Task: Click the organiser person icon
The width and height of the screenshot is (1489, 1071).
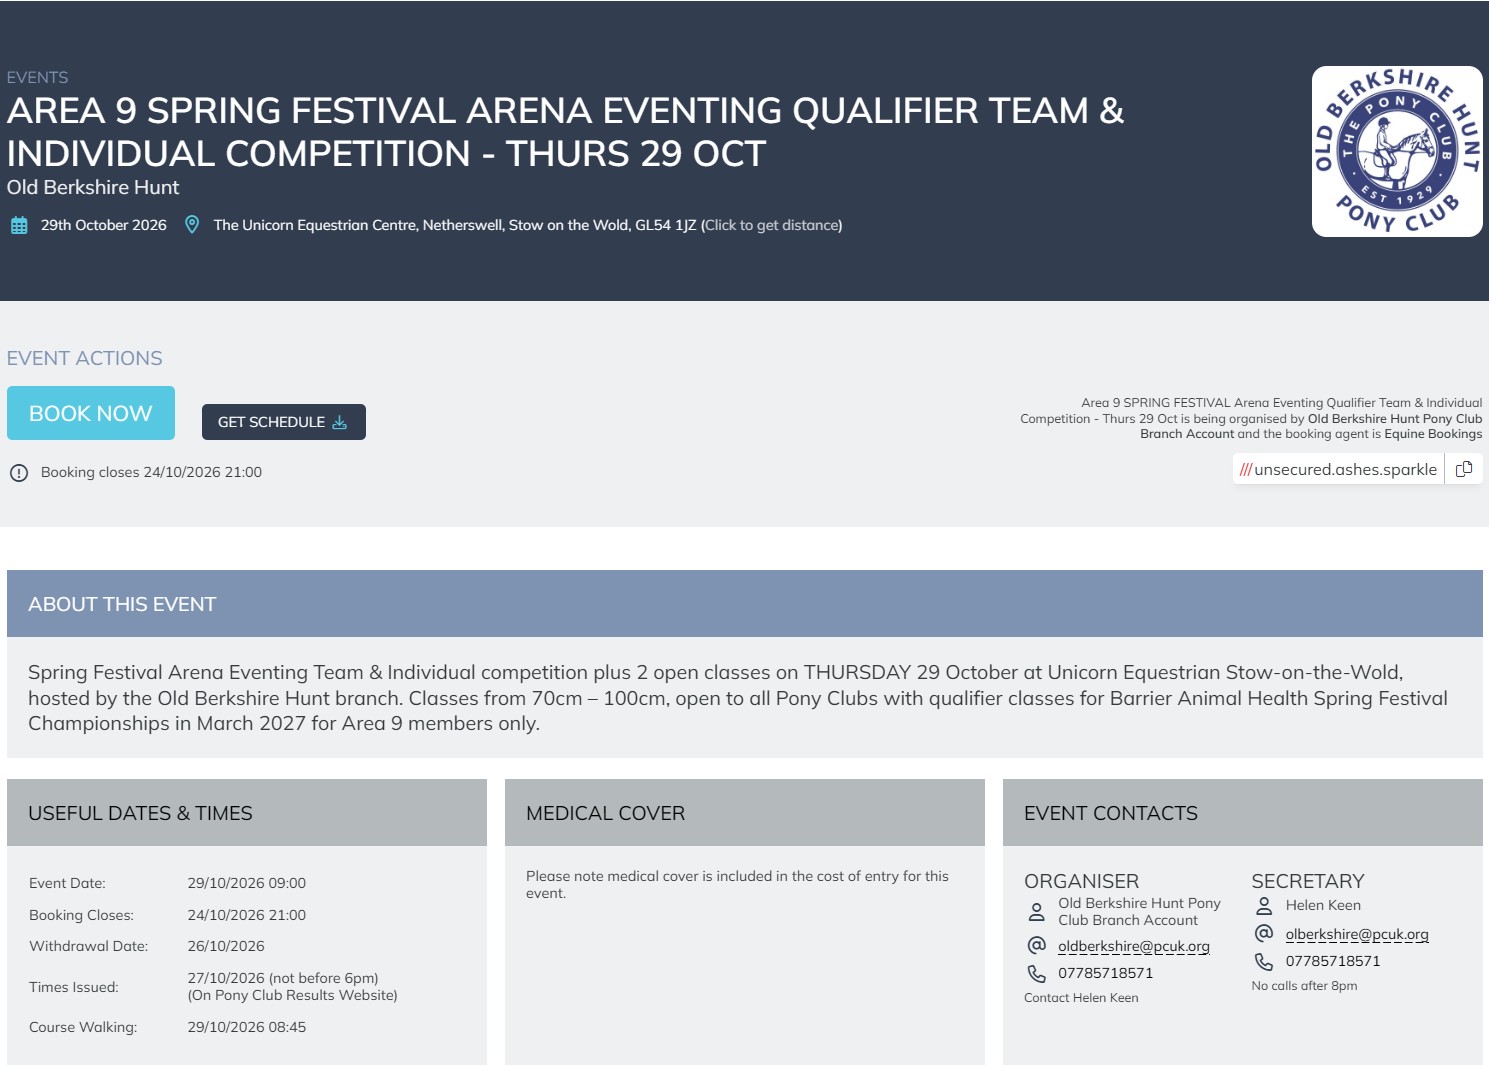Action: click(x=1037, y=912)
